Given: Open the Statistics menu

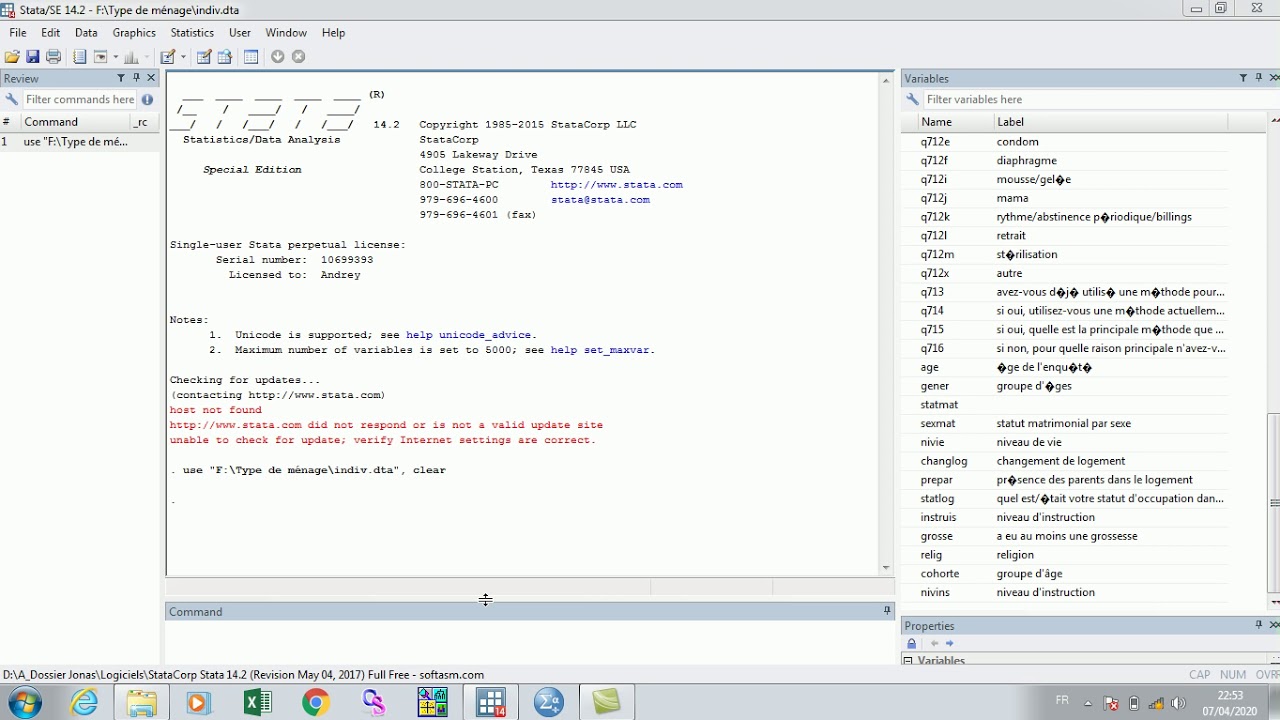Looking at the screenshot, I should (192, 33).
